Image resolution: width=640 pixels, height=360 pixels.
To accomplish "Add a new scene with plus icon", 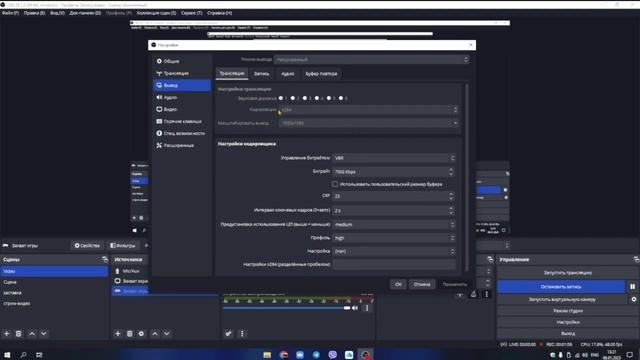I will click(x=7, y=333).
